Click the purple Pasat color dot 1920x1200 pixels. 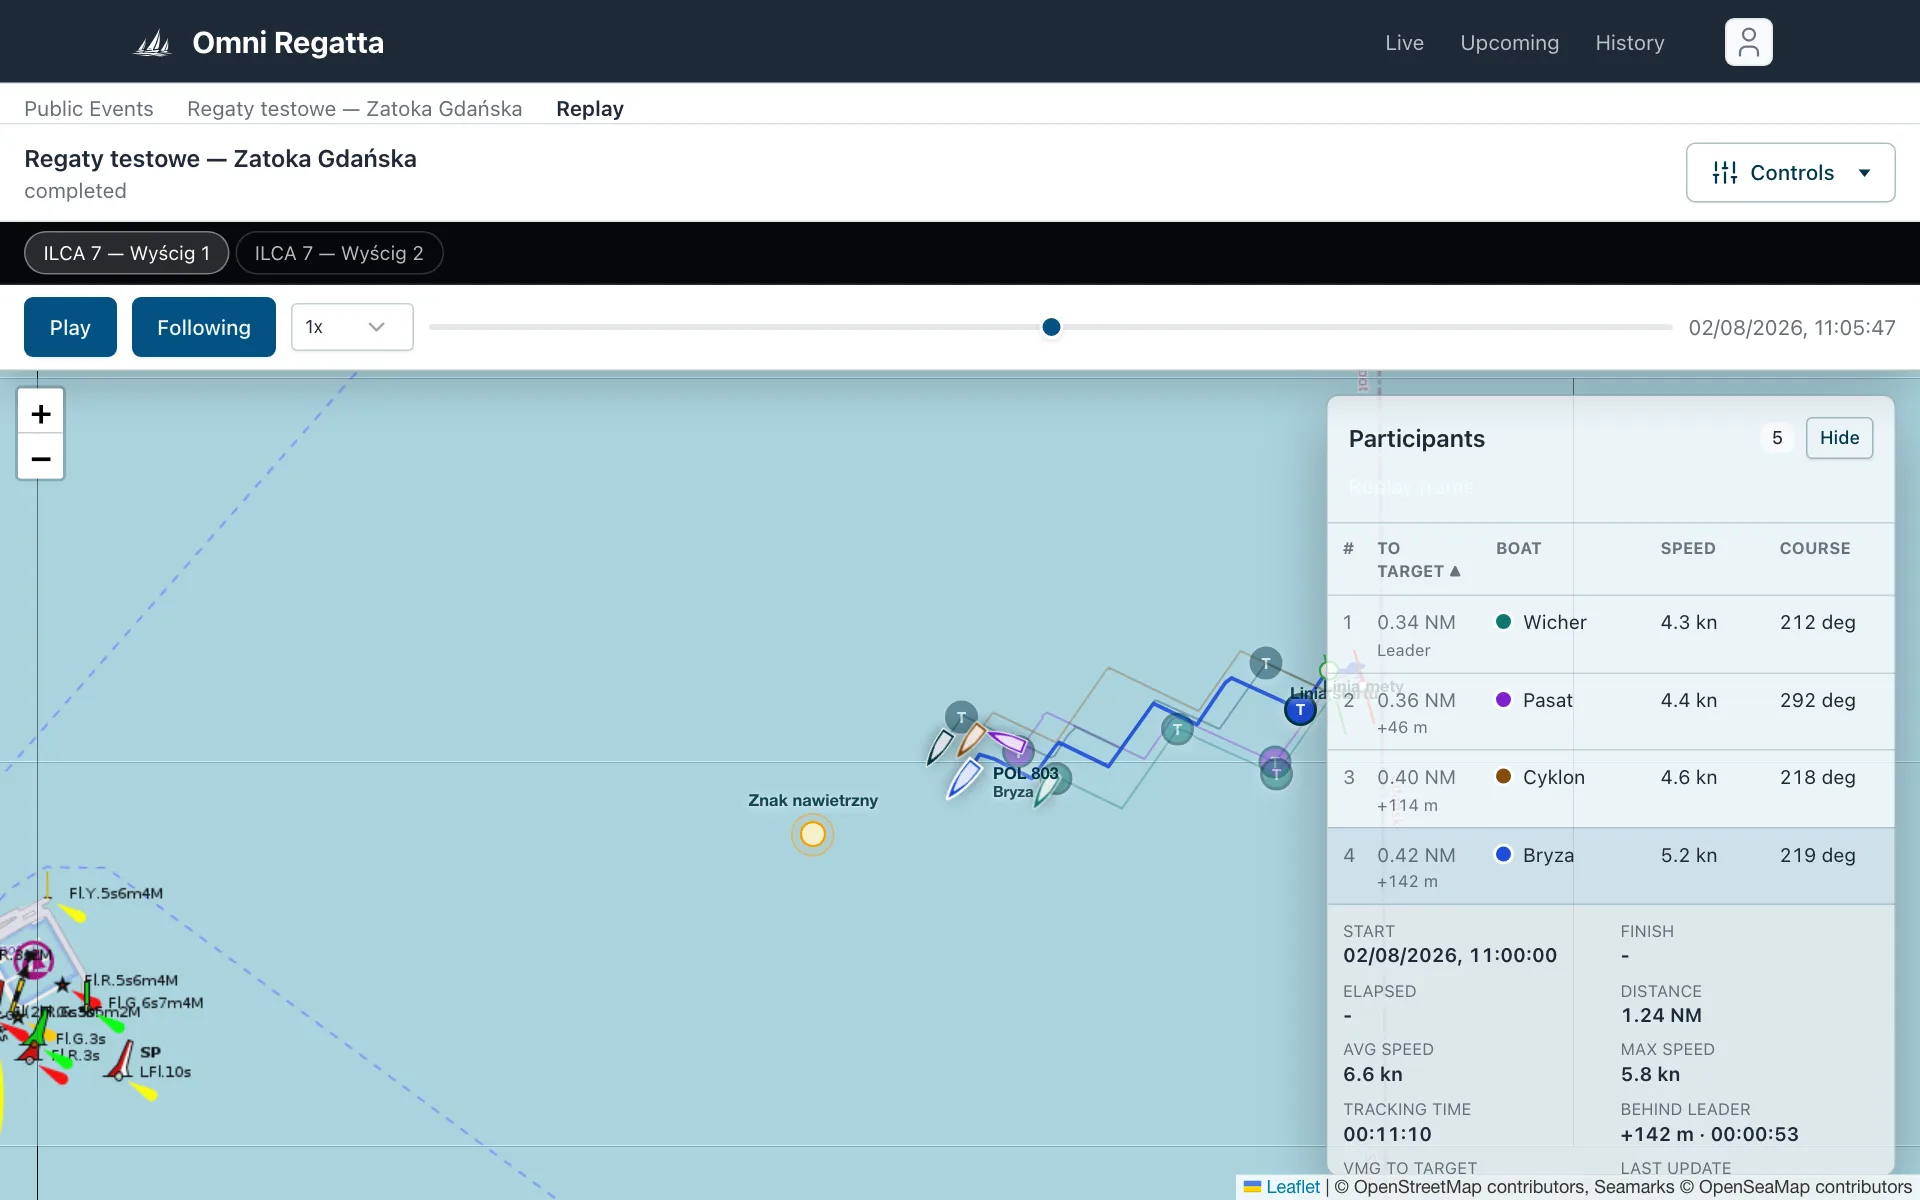coord(1503,699)
